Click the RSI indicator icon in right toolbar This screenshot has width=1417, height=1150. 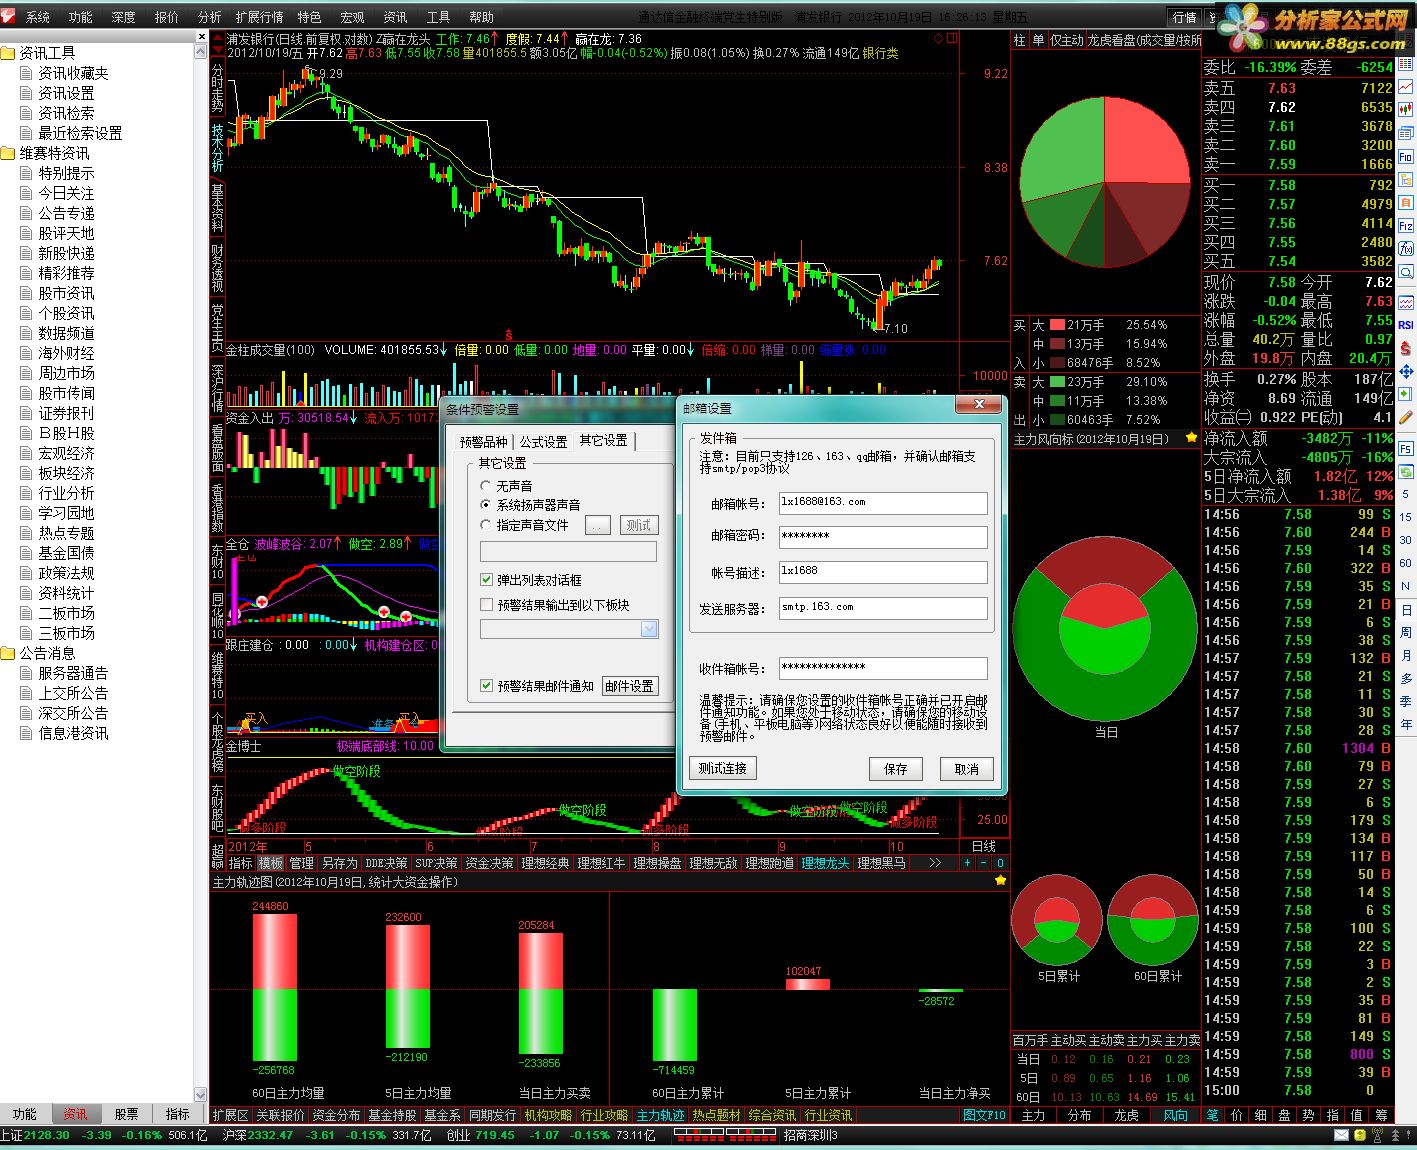coord(1406,325)
